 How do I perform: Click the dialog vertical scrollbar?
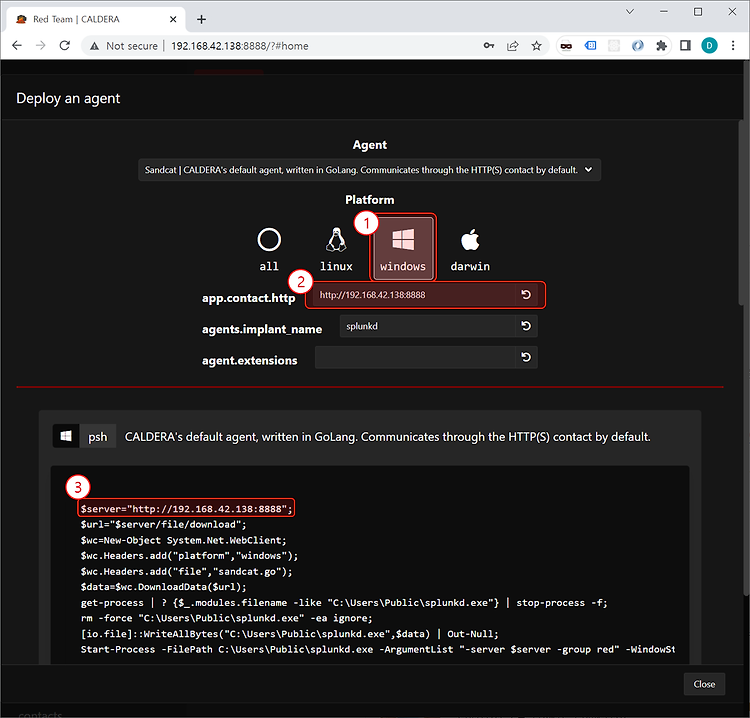(741, 211)
